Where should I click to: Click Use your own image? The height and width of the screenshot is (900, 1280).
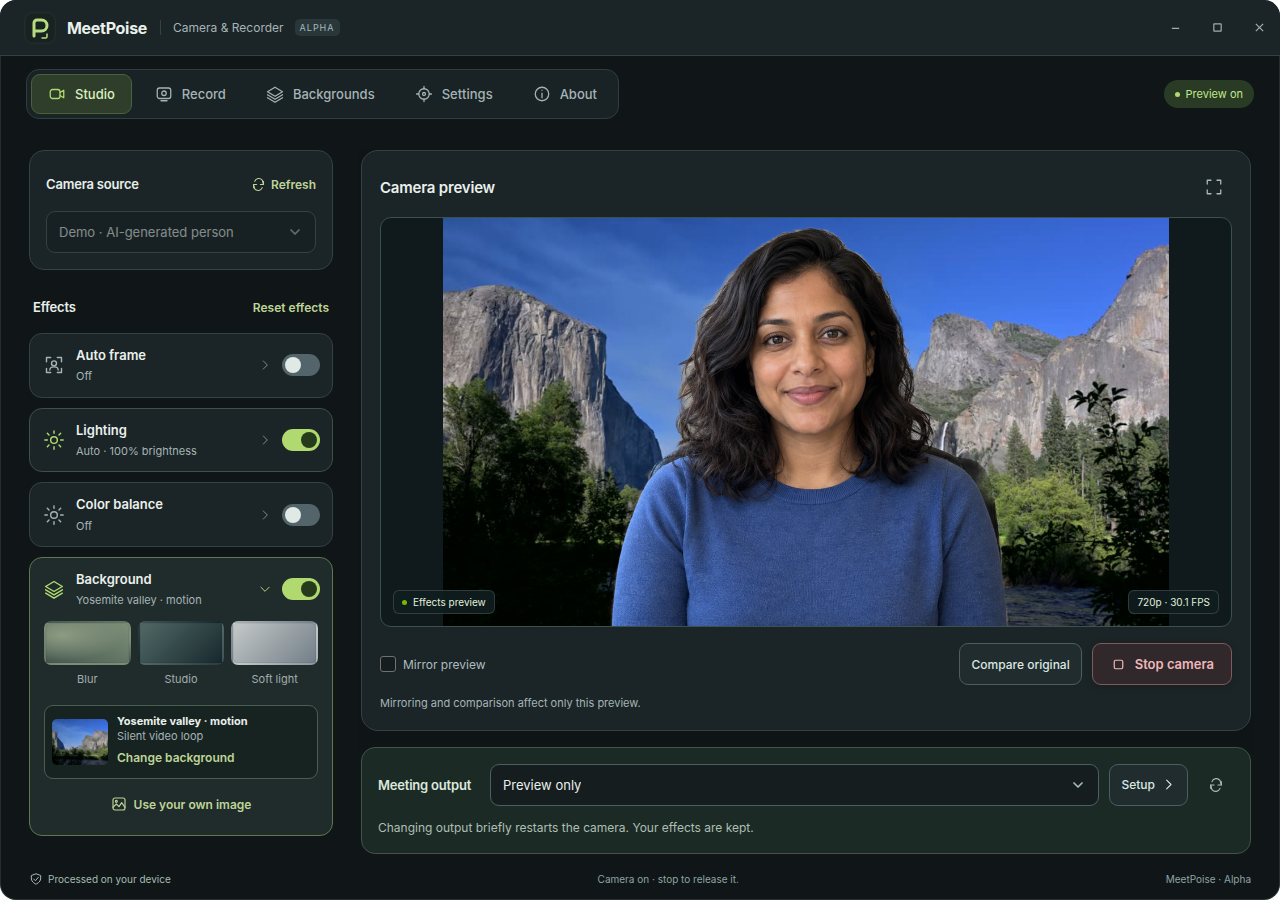pos(181,805)
